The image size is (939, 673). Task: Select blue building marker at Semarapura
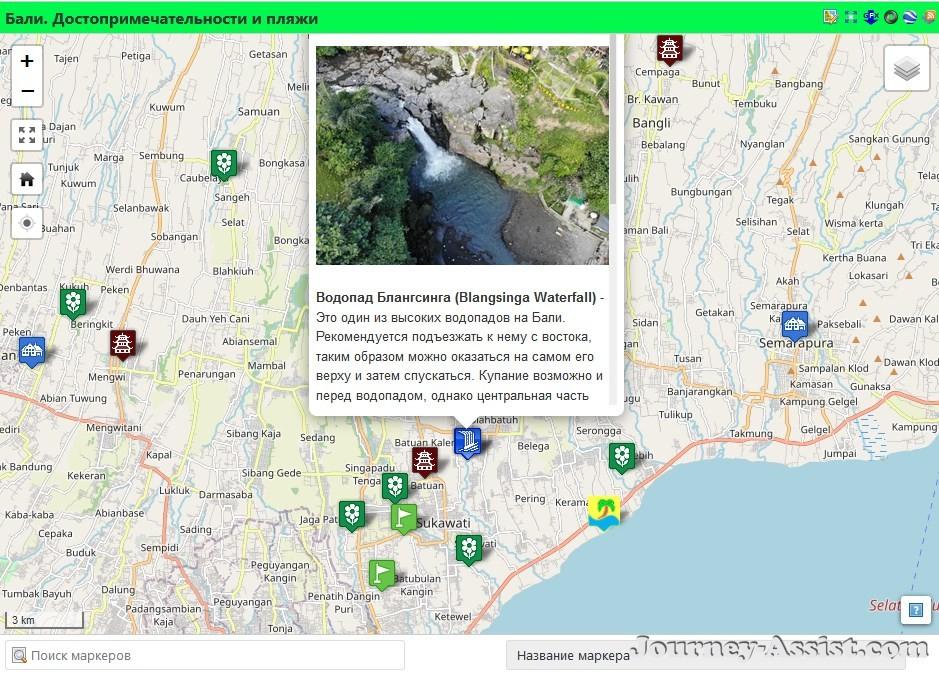point(795,326)
